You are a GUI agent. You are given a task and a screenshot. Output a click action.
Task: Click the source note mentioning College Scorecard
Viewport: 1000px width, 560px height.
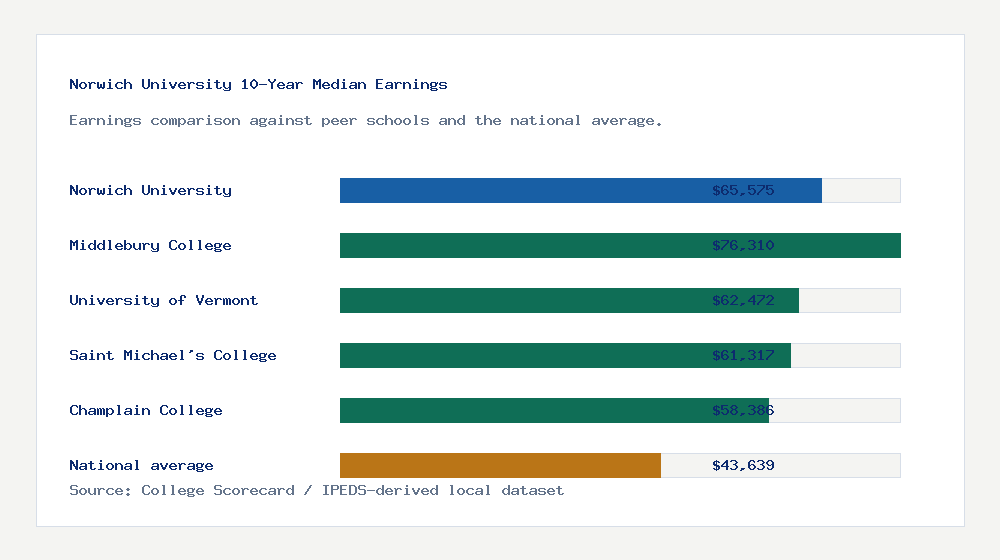coord(316,490)
